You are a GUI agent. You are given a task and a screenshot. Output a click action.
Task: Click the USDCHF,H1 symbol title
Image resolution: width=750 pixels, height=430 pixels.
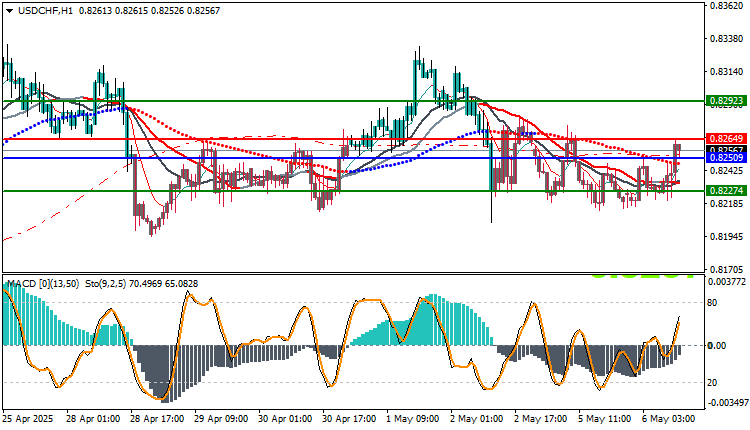(x=45, y=11)
